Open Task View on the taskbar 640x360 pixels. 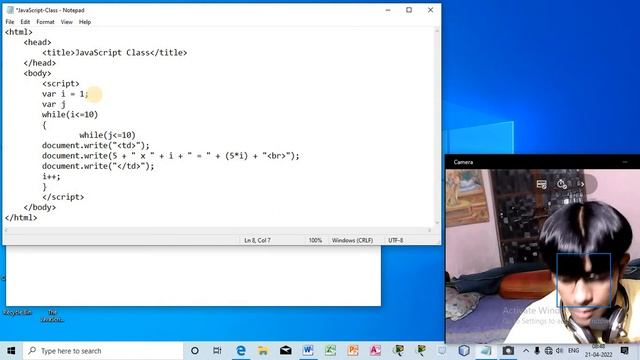(x=217, y=351)
